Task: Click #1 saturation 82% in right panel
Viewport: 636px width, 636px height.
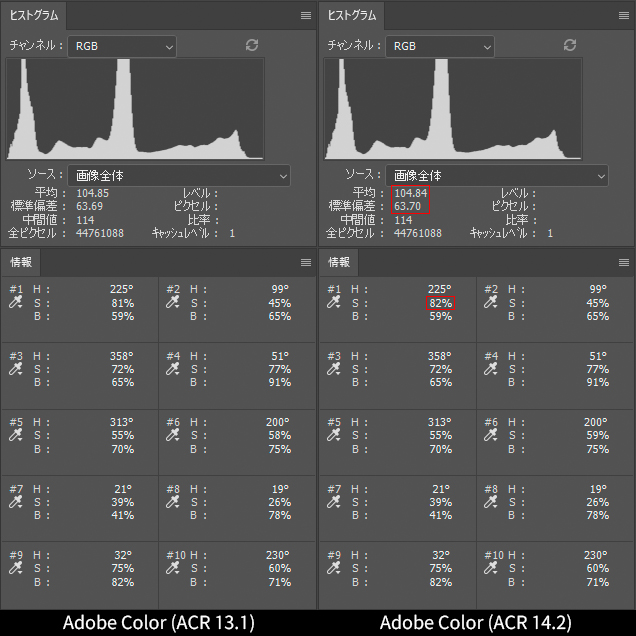Action: [440, 303]
